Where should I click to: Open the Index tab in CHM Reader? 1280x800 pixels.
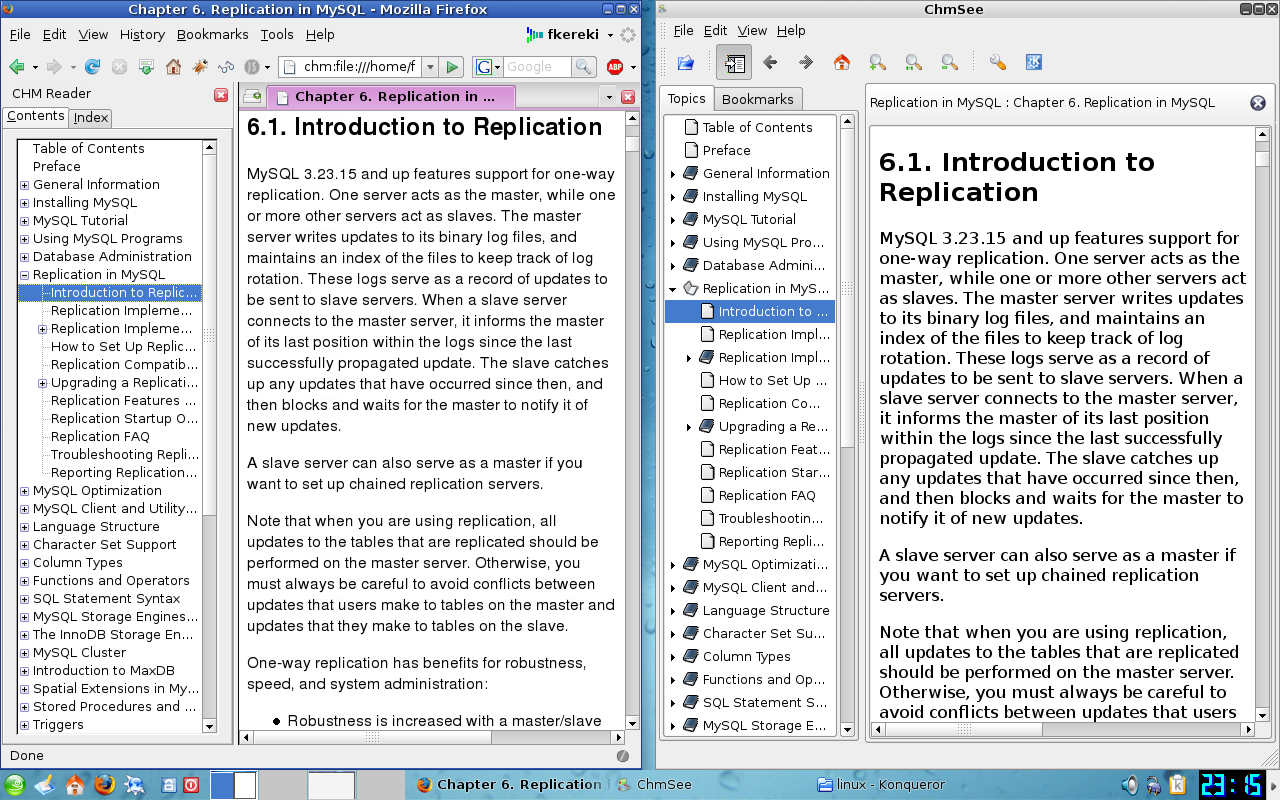91,117
